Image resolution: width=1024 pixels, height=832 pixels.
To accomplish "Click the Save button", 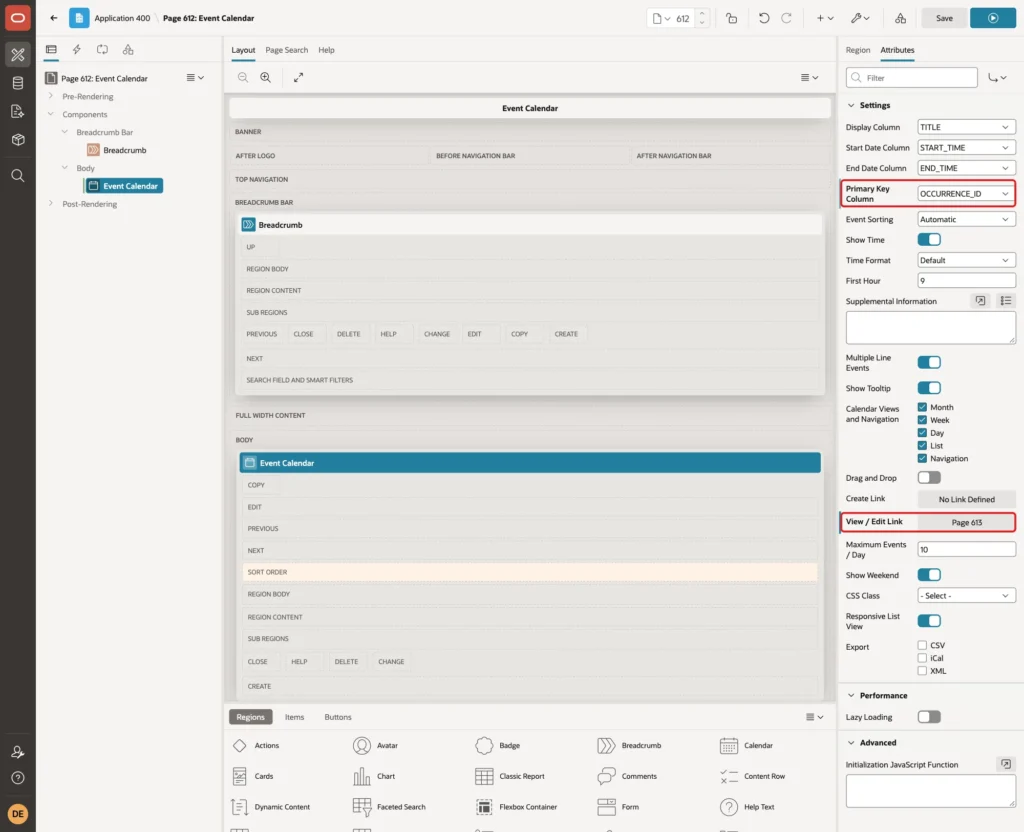I will (944, 18).
